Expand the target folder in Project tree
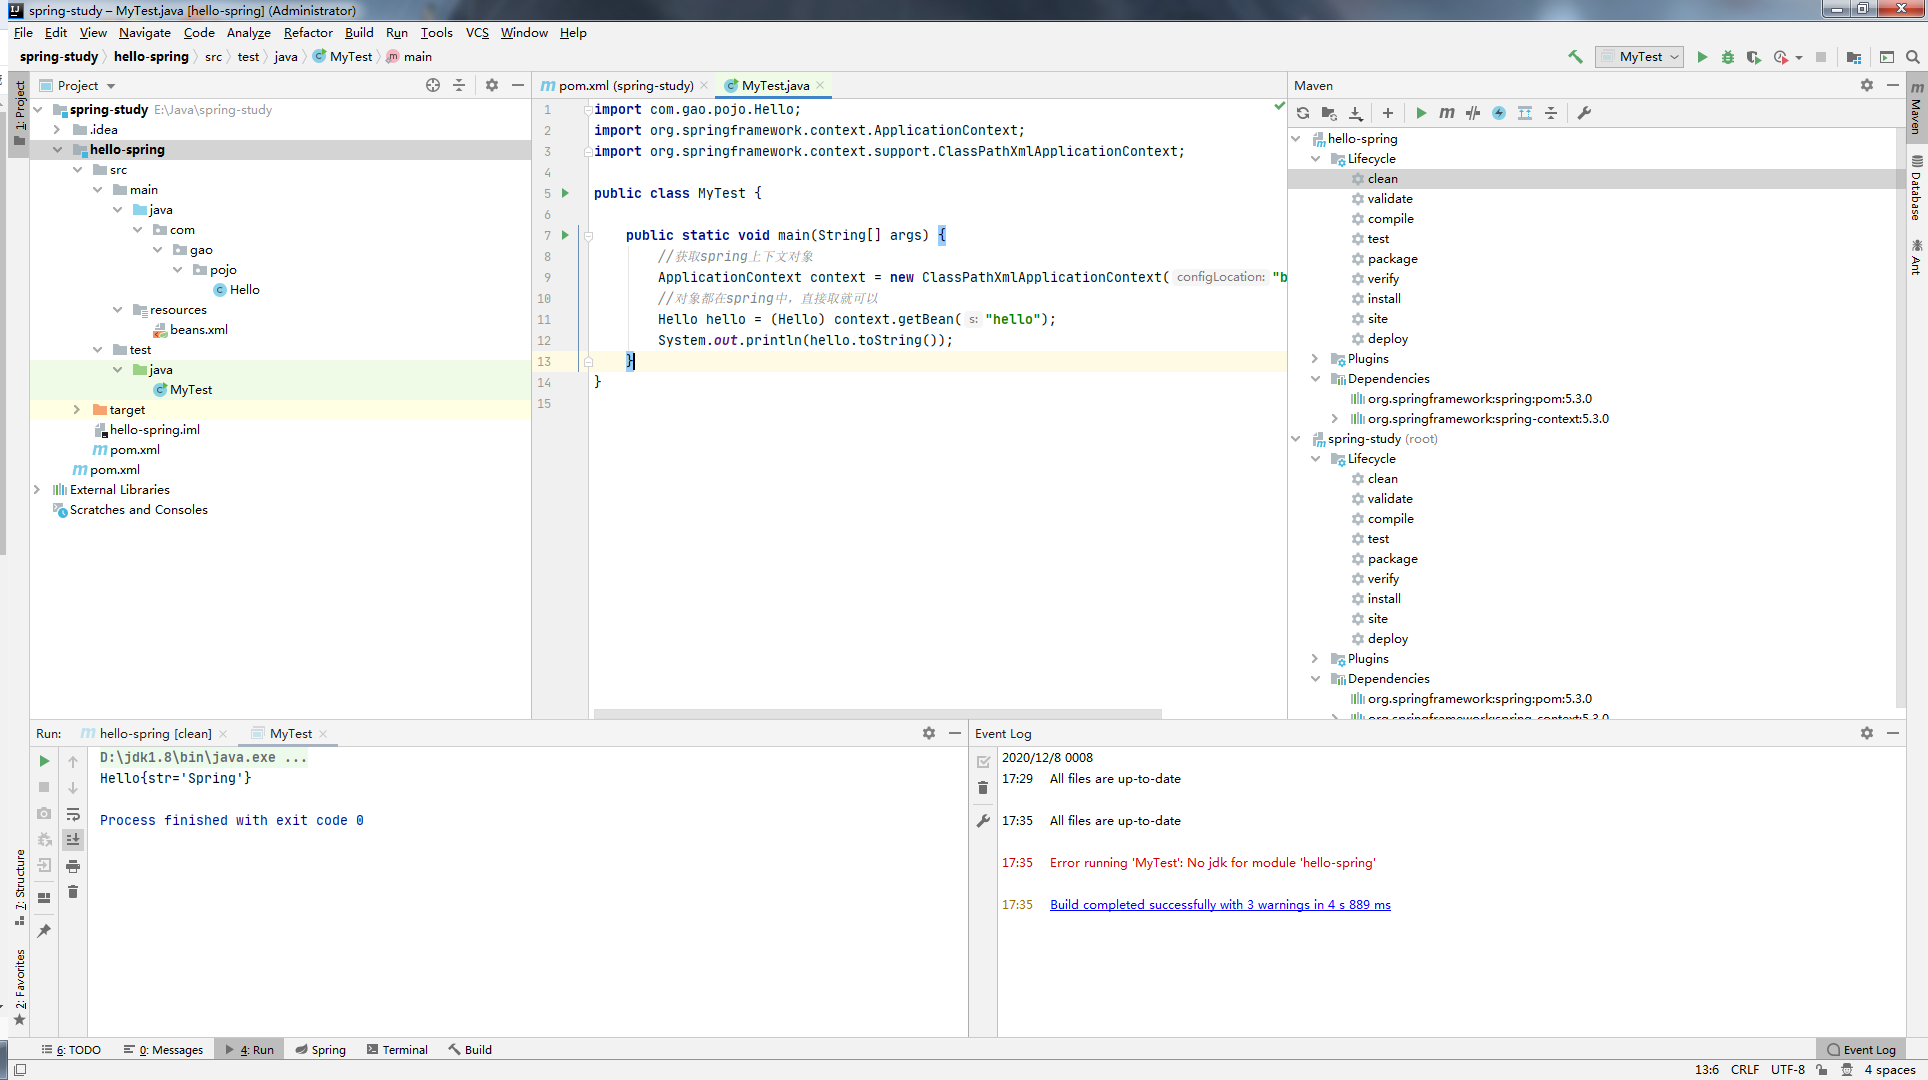 [76, 410]
